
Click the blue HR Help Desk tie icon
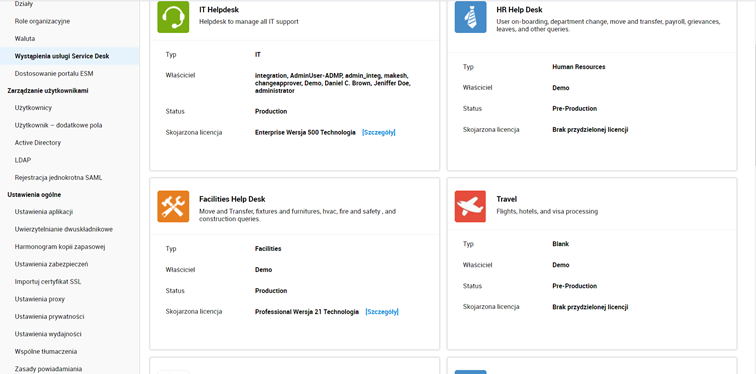point(471,17)
